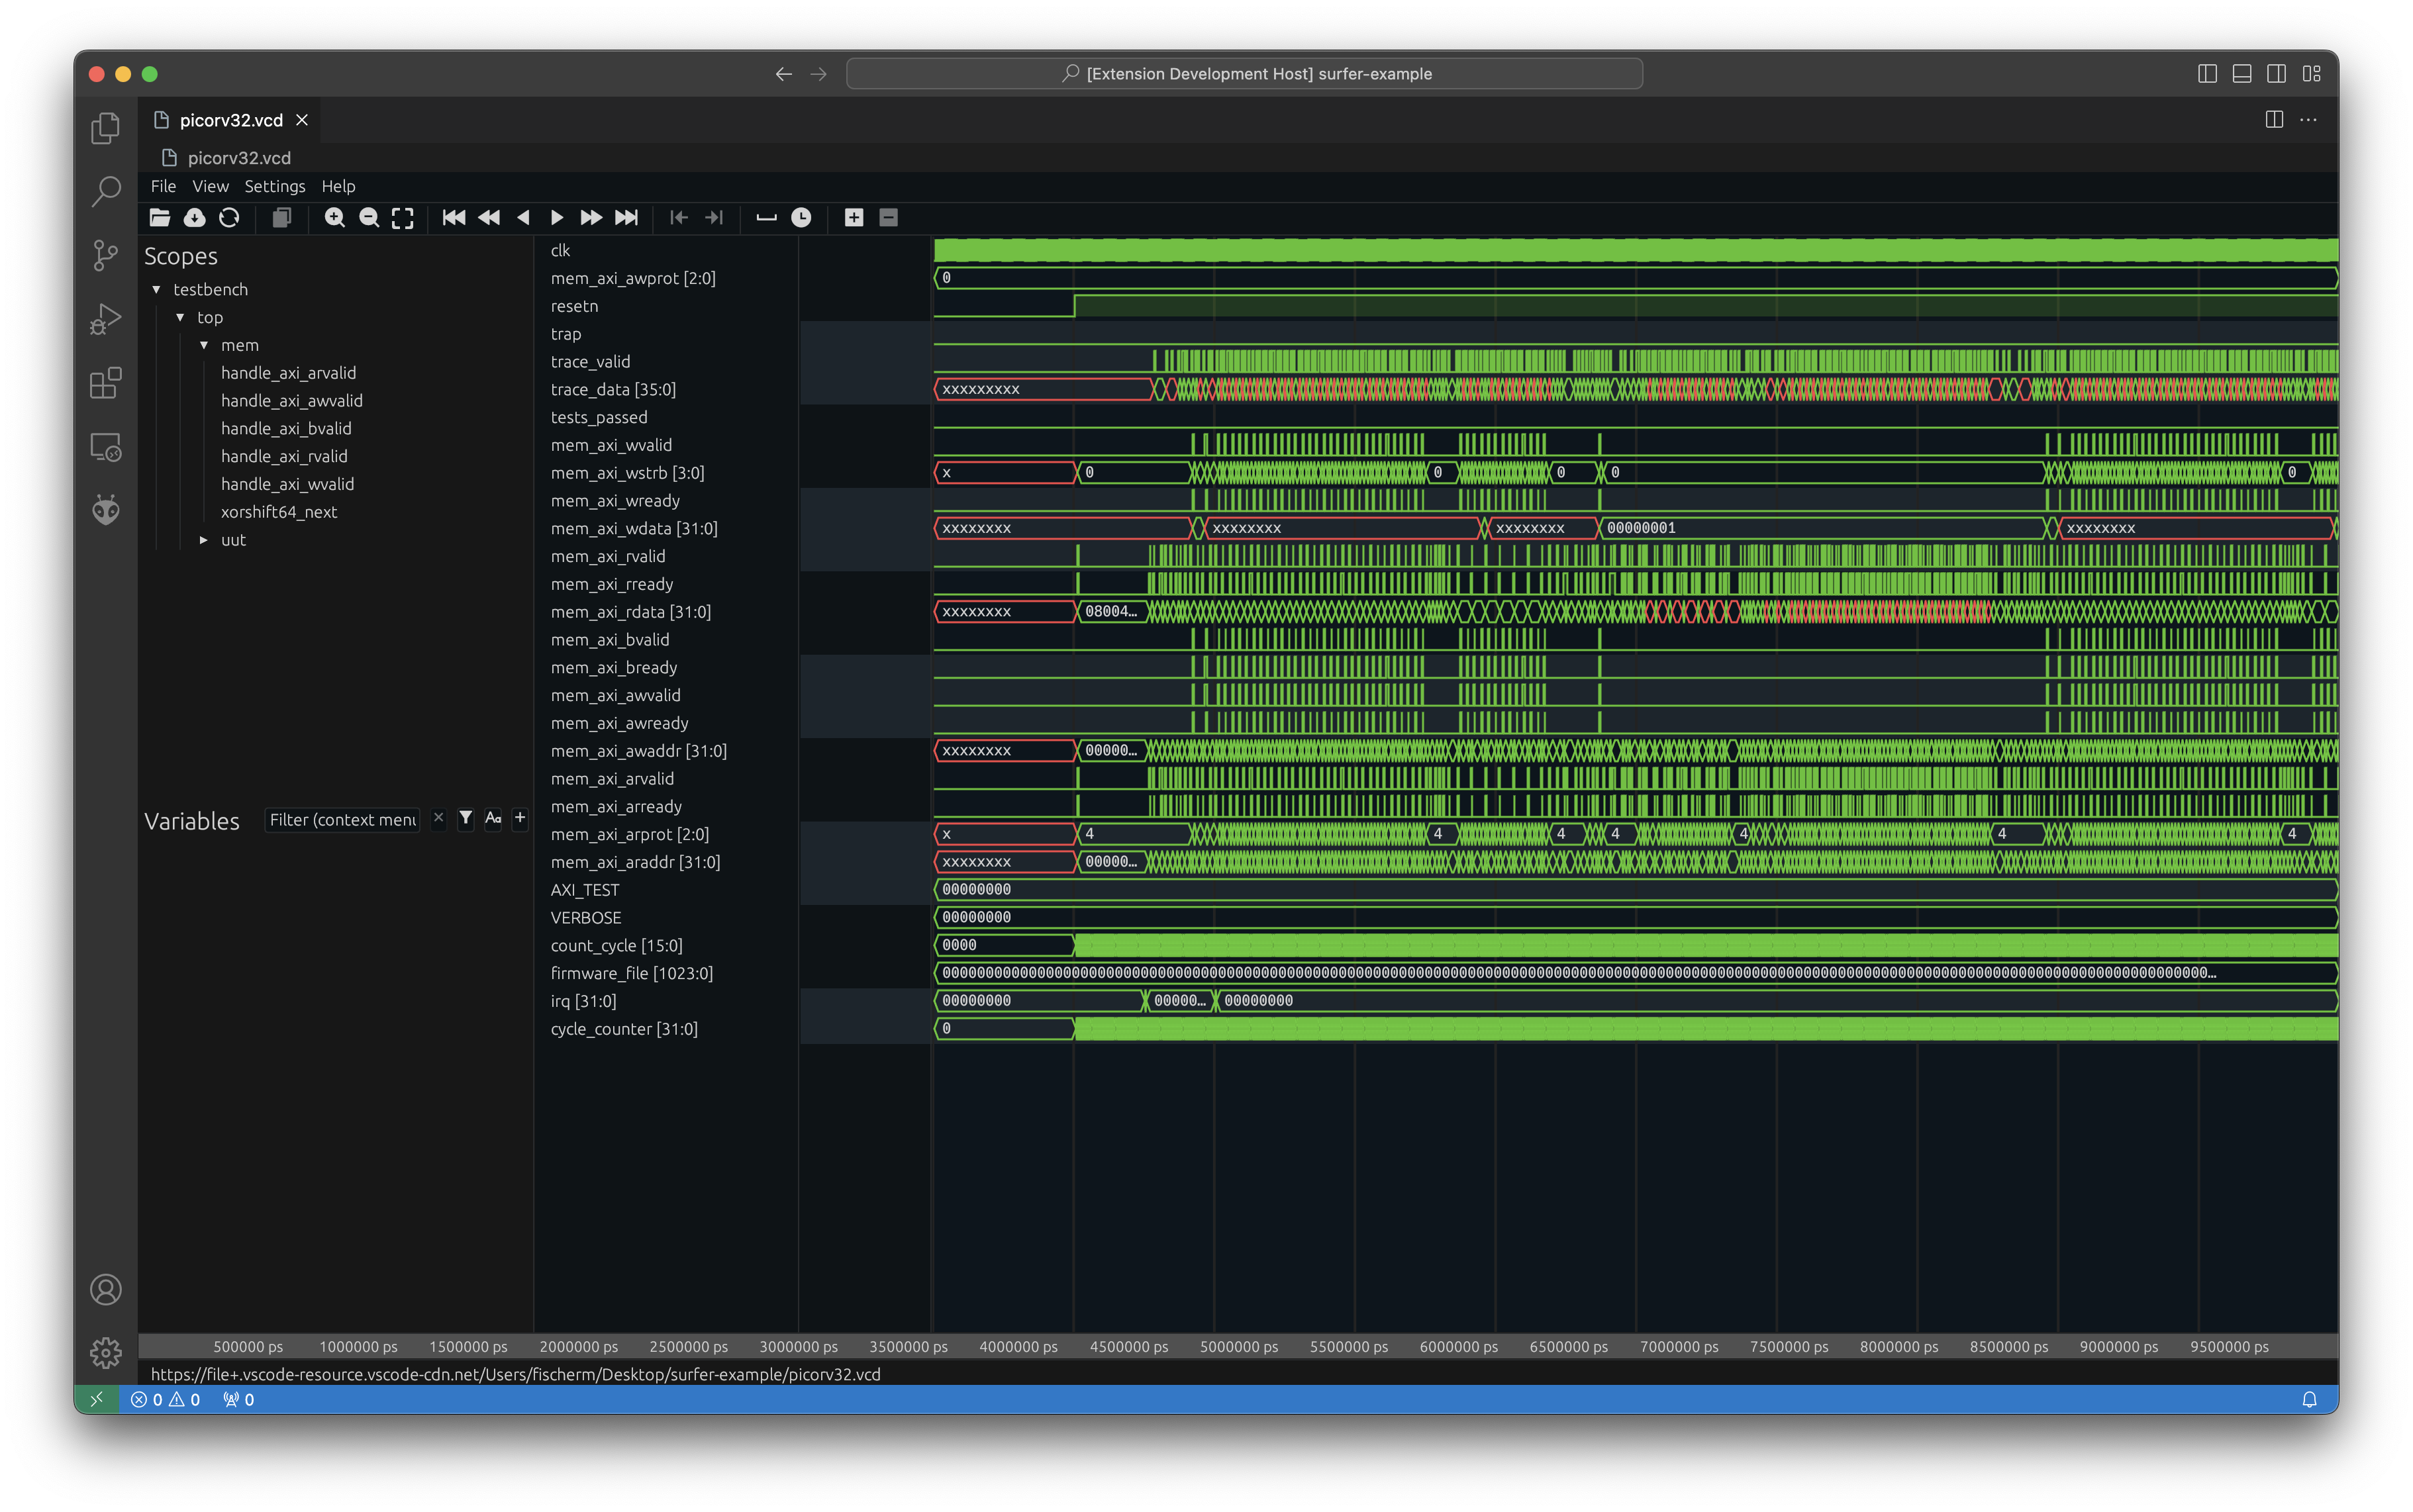Zoom to fit using the bracket icon
This screenshot has width=2413, height=1512.
click(403, 218)
